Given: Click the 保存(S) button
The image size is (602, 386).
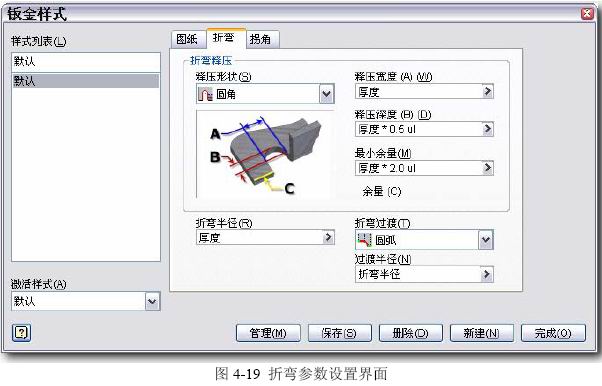Looking at the screenshot, I should click(x=339, y=333).
